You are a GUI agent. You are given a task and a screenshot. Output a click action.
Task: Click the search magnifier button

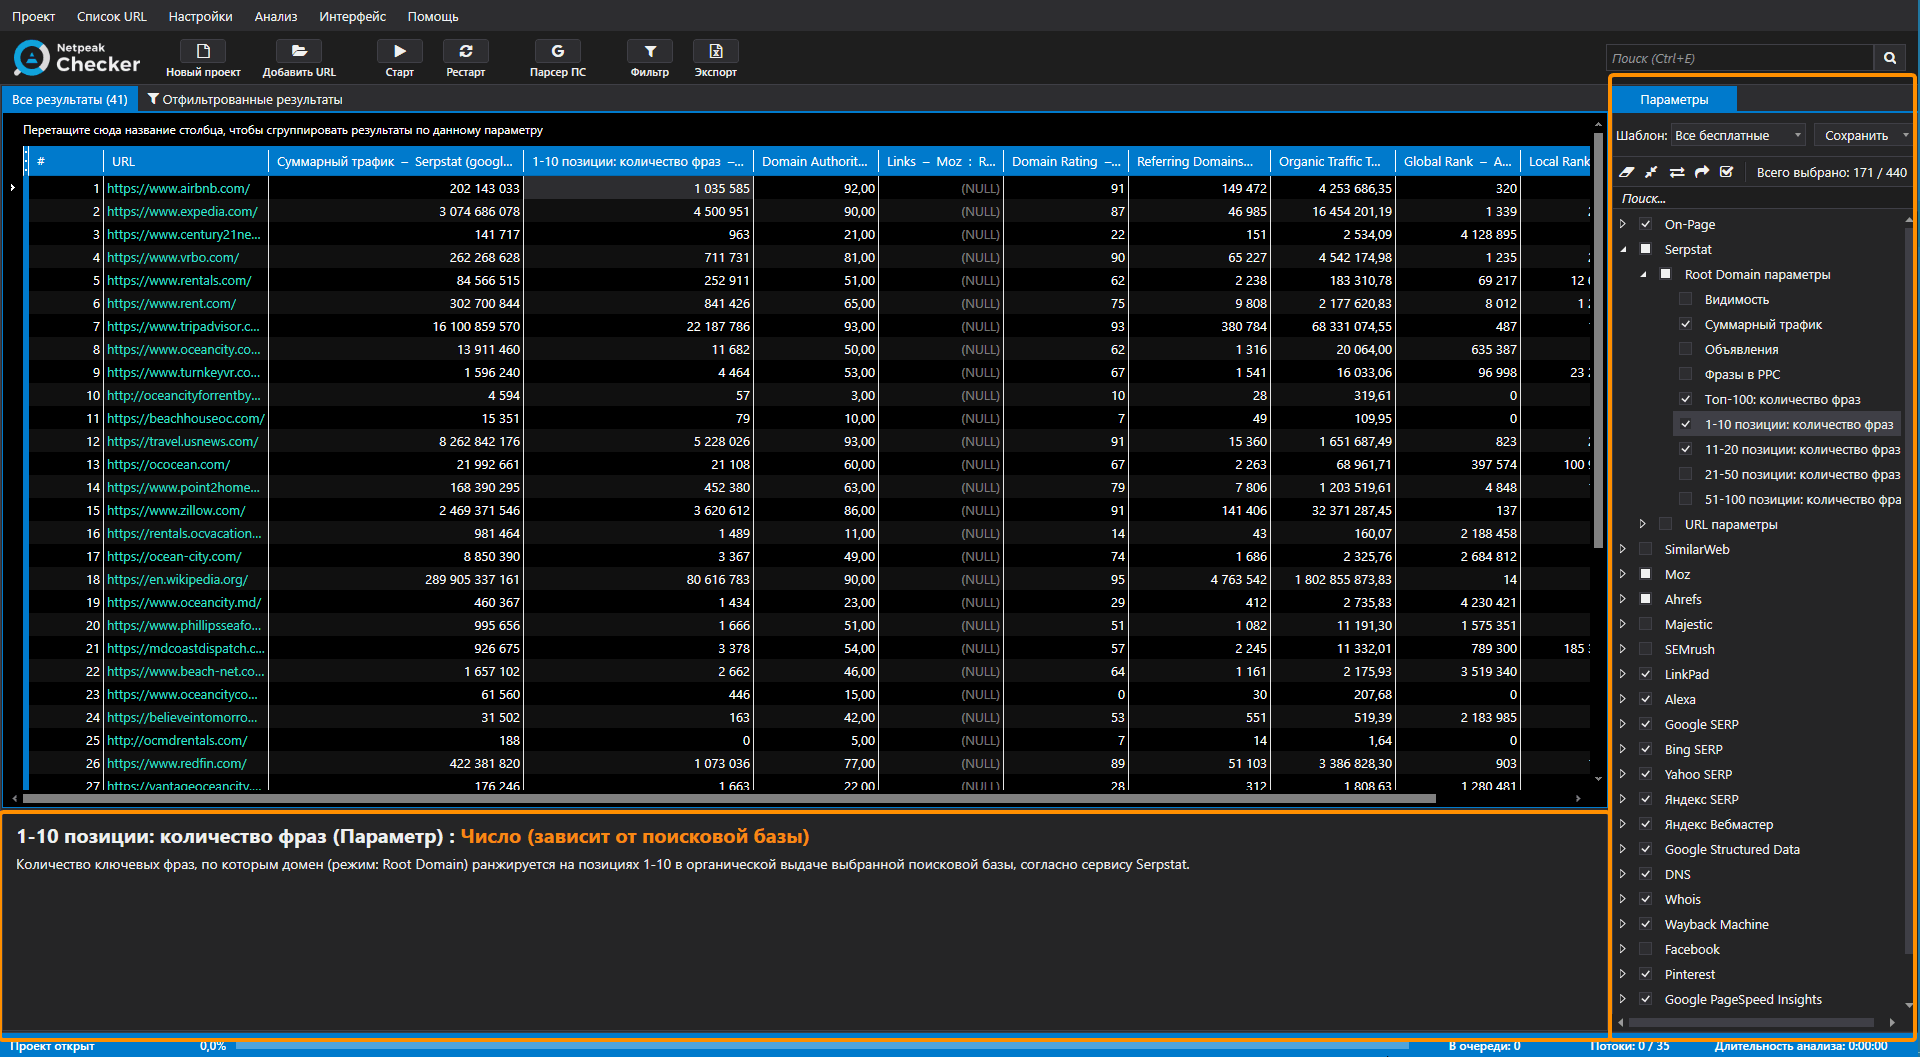point(1890,58)
